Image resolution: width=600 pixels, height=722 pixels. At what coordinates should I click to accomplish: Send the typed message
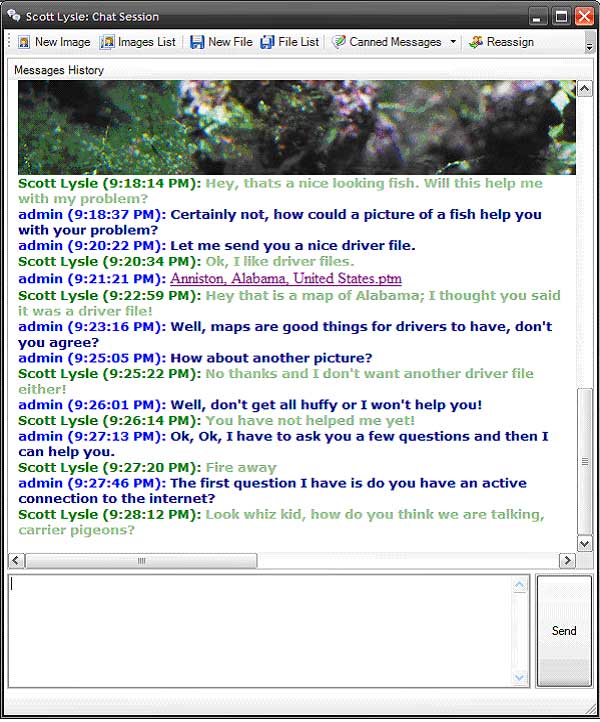[x=564, y=631]
